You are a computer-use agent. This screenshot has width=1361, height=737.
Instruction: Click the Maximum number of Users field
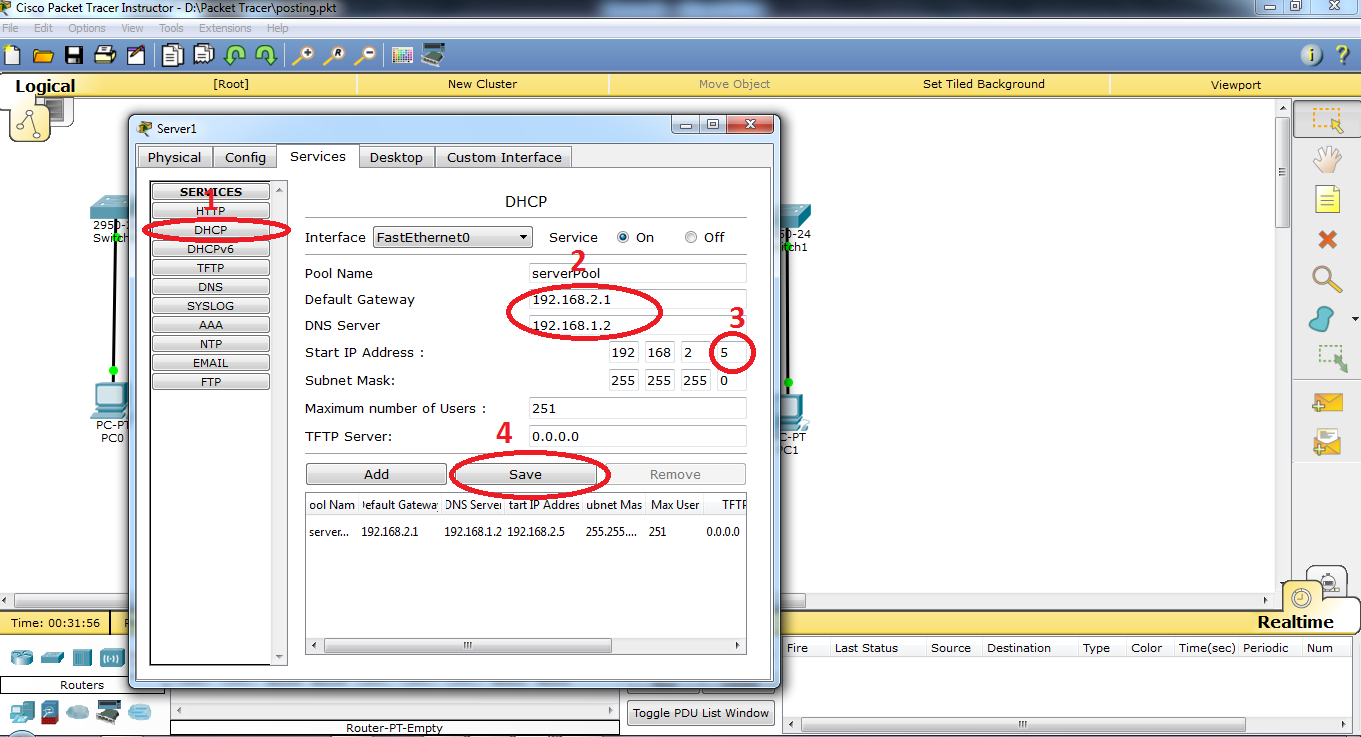pos(638,408)
